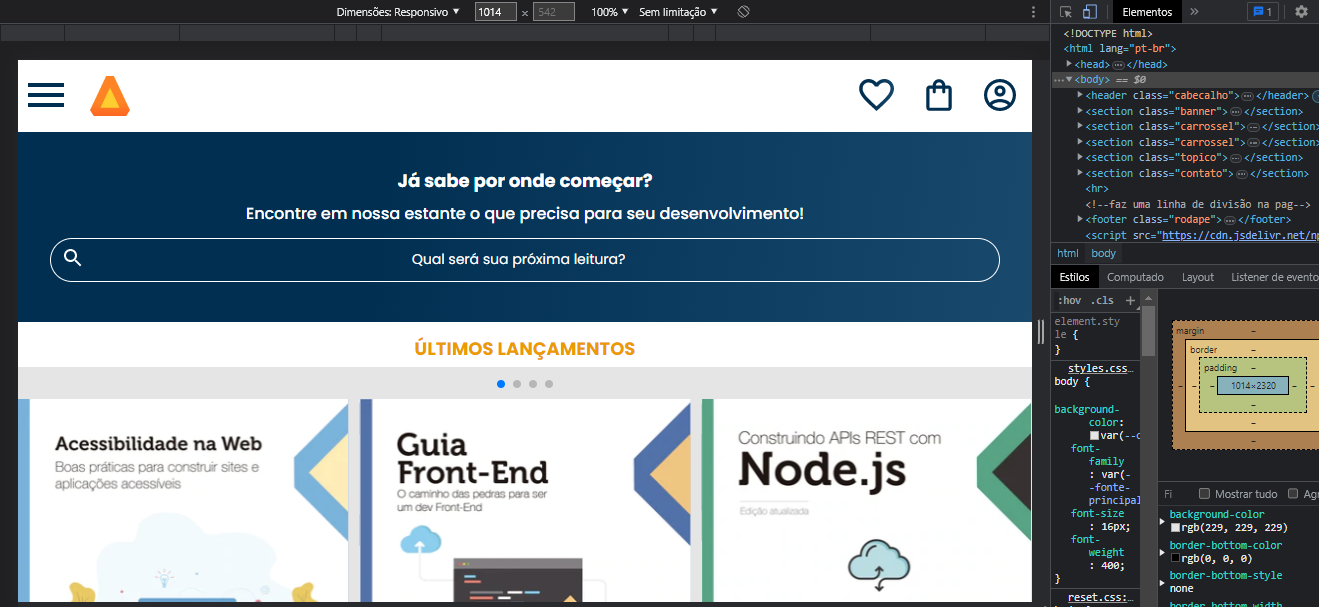1319x607 pixels.
Task: Expand computed border-bottom-color property
Action: pos(1162,552)
